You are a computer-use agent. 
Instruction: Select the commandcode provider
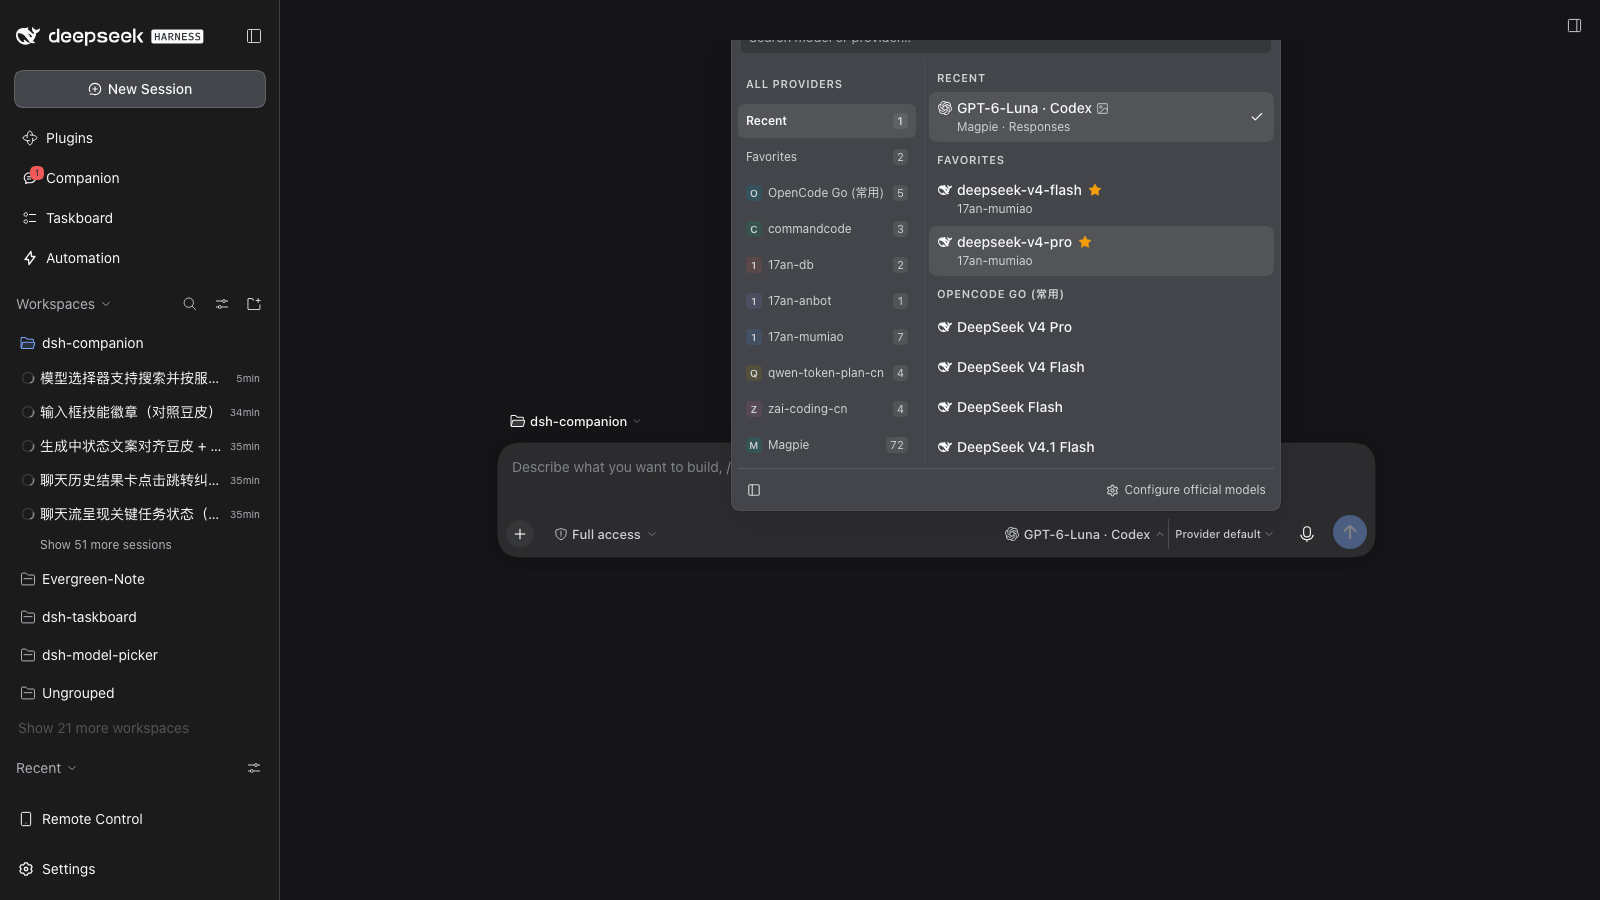(x=827, y=229)
